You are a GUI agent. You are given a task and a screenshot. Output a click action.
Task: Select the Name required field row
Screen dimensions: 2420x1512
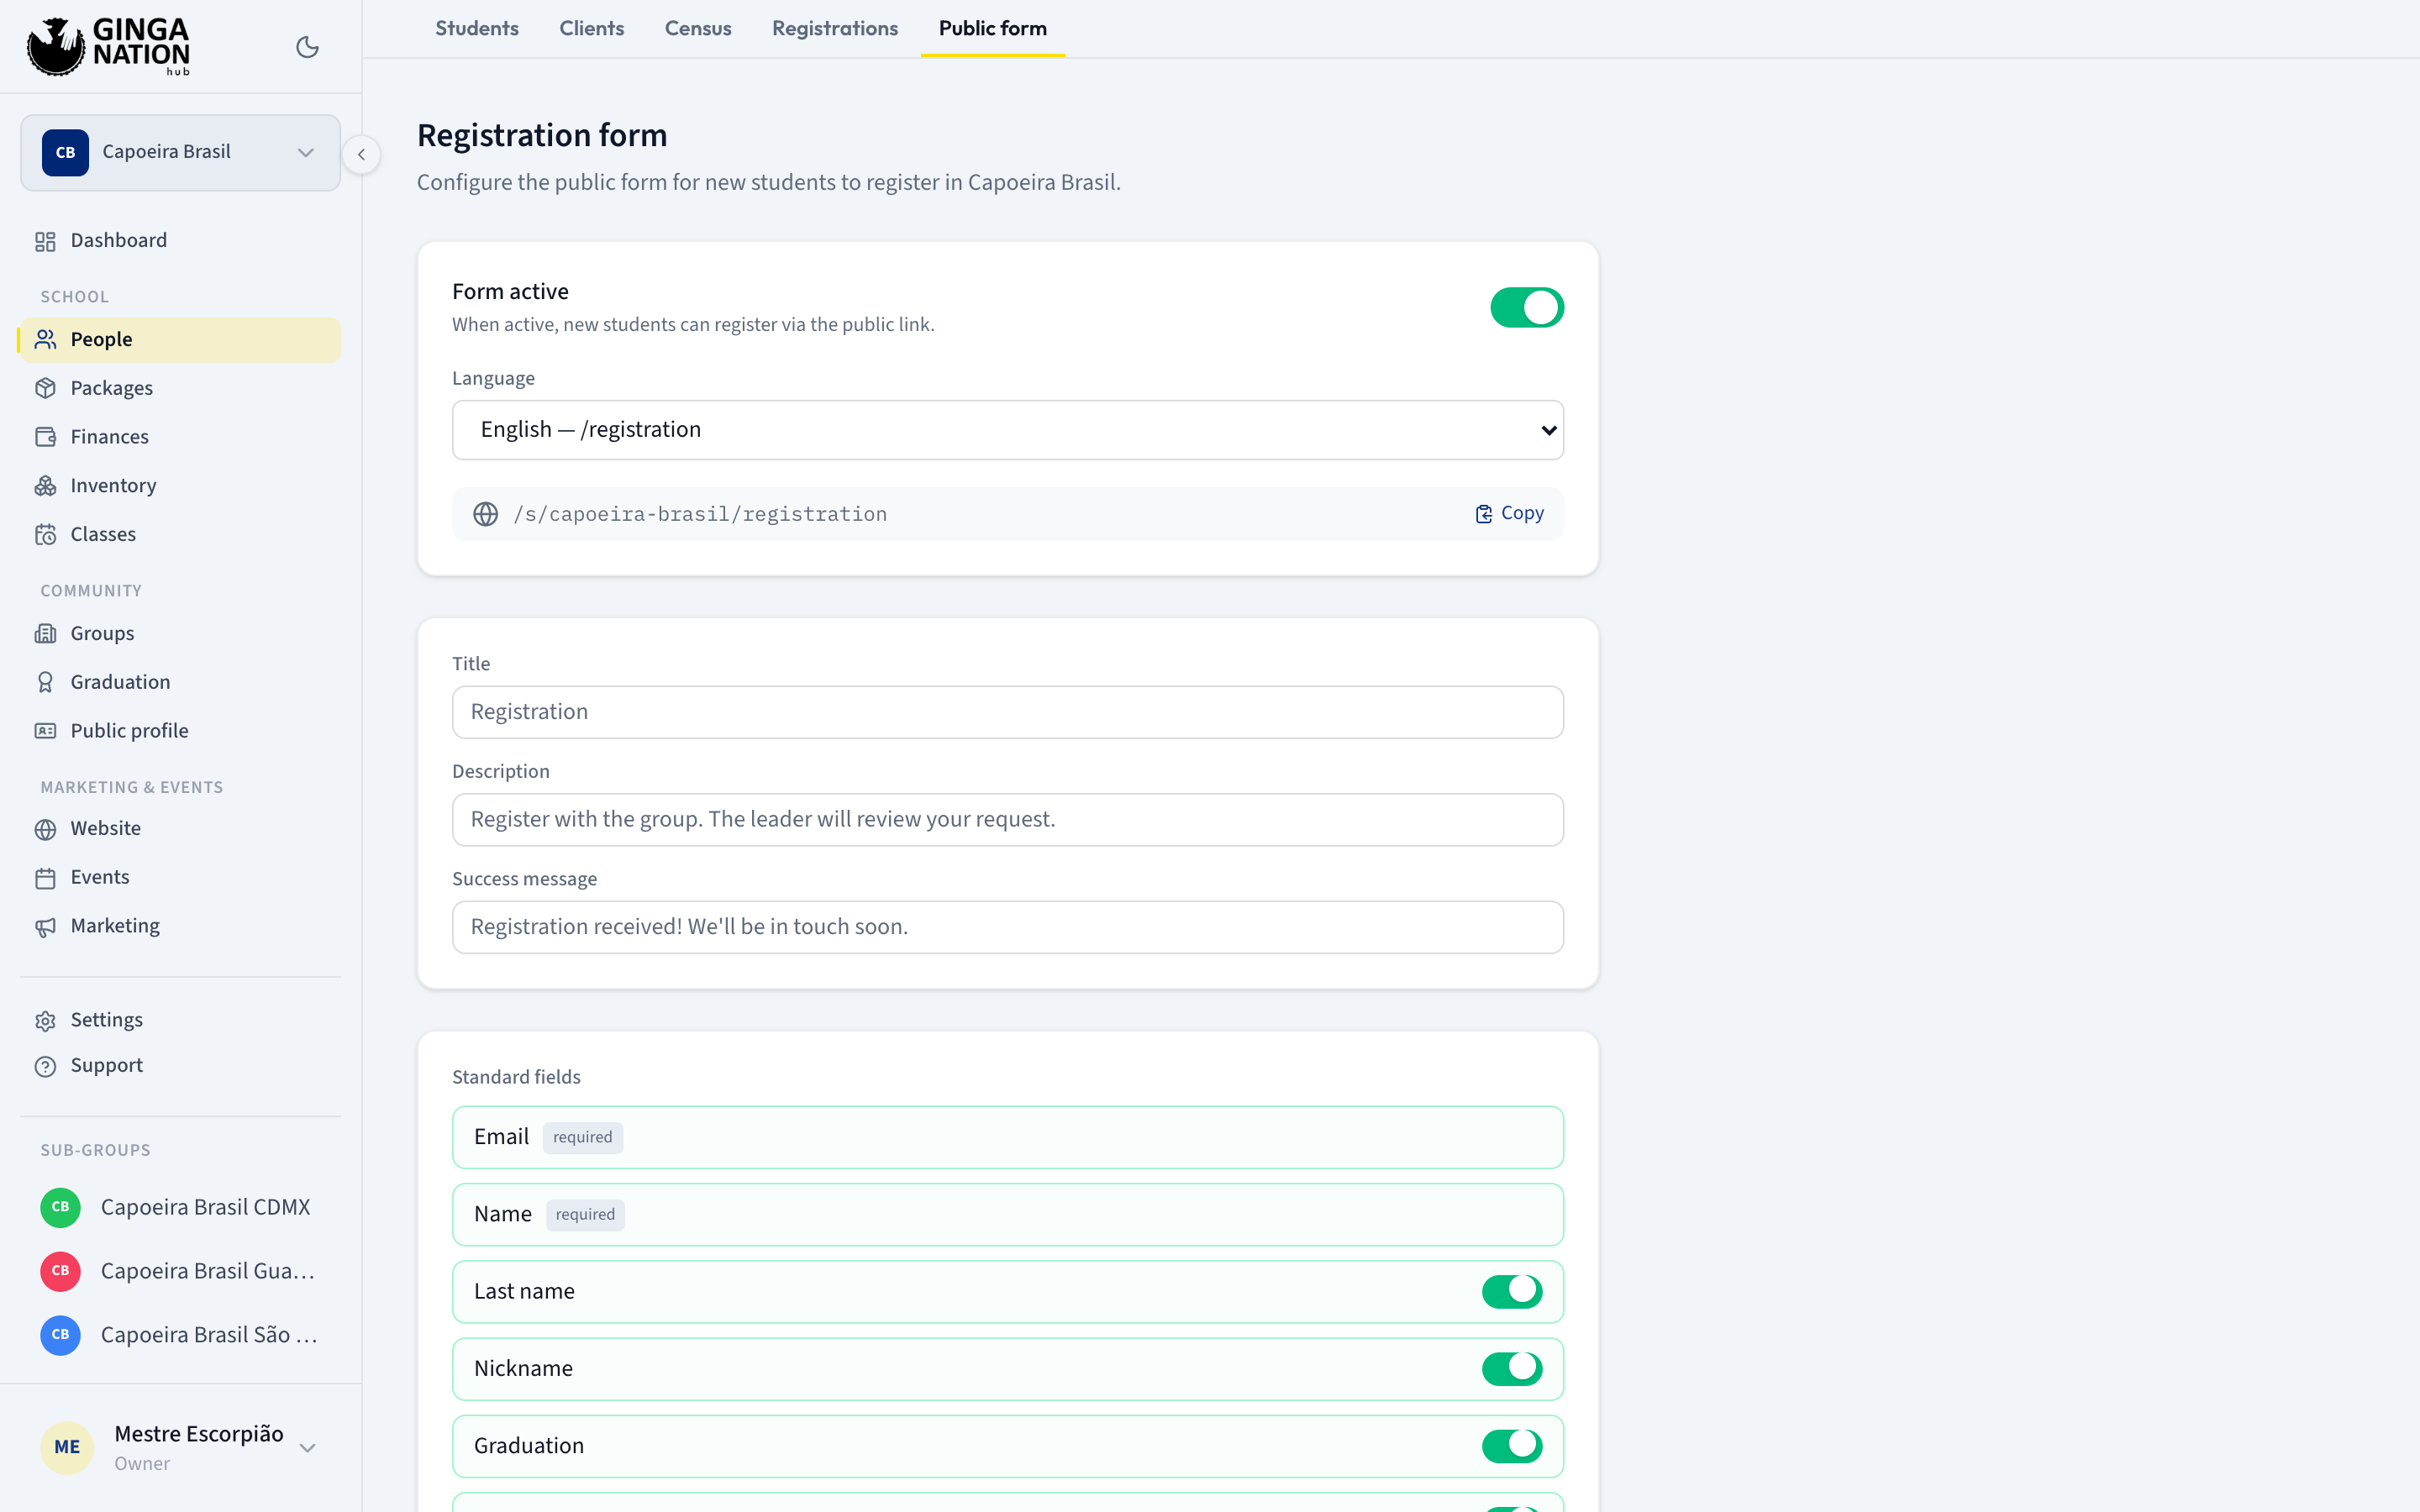coord(1007,1214)
